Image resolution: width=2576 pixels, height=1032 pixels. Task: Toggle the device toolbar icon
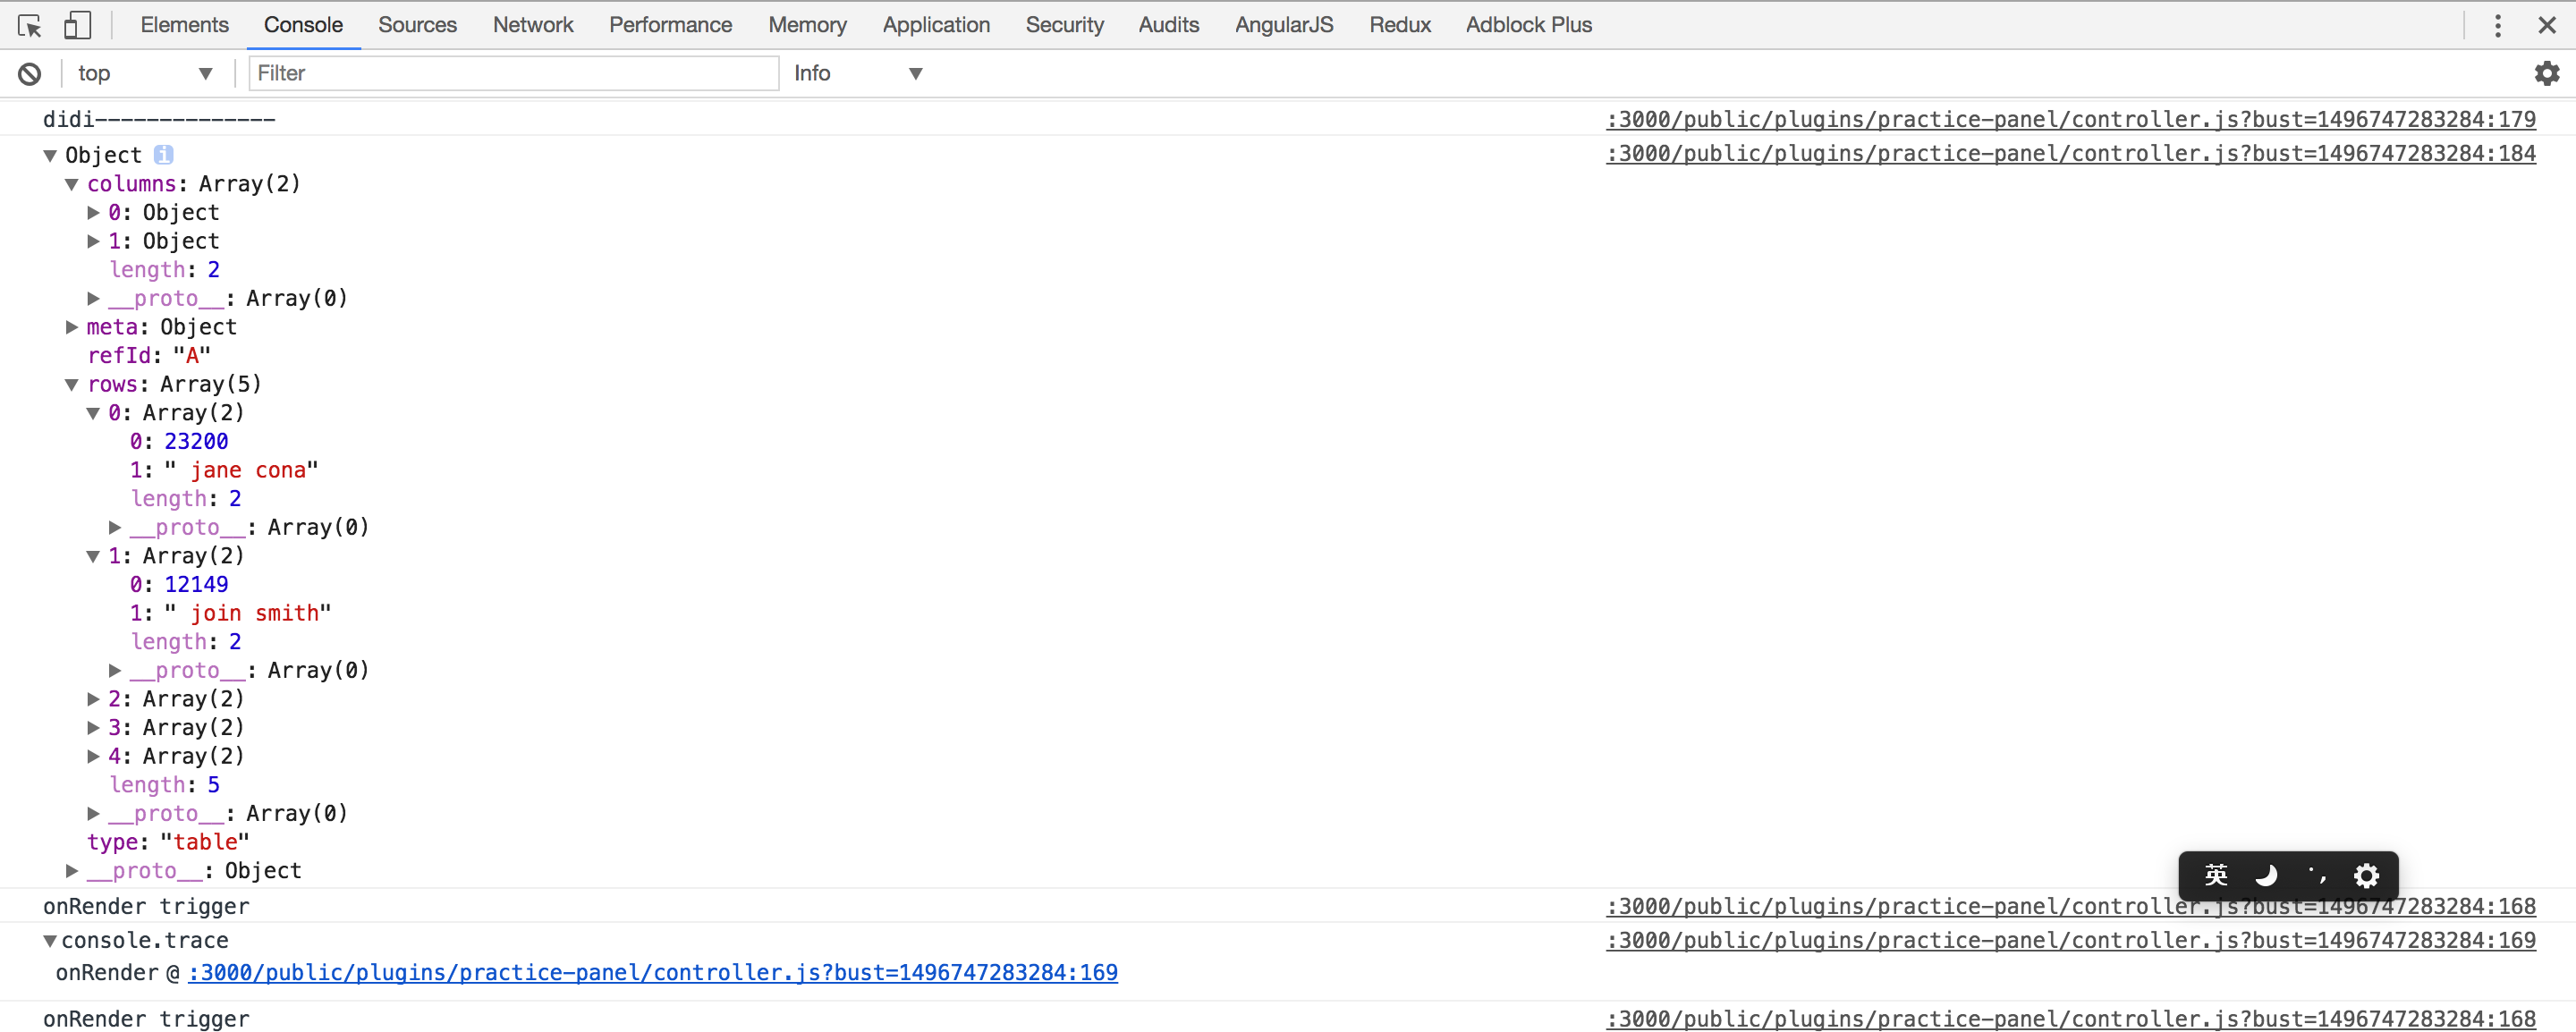77,25
